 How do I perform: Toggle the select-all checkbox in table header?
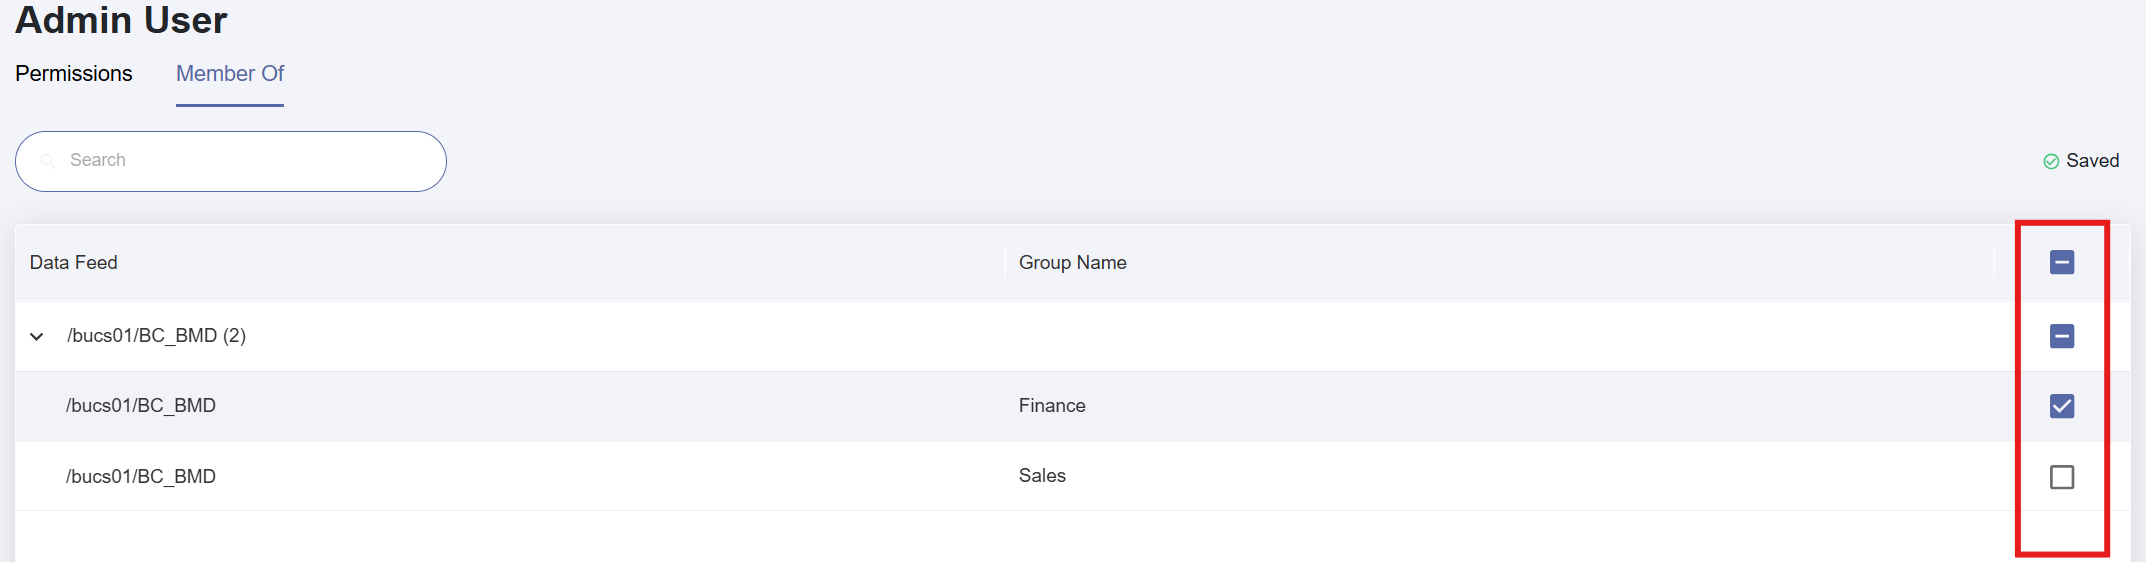point(2062,262)
